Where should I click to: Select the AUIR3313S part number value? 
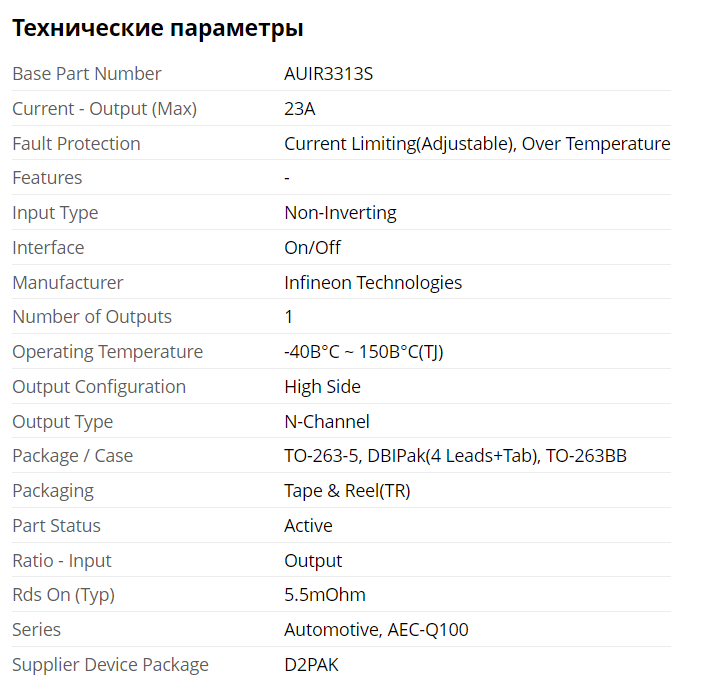(329, 74)
